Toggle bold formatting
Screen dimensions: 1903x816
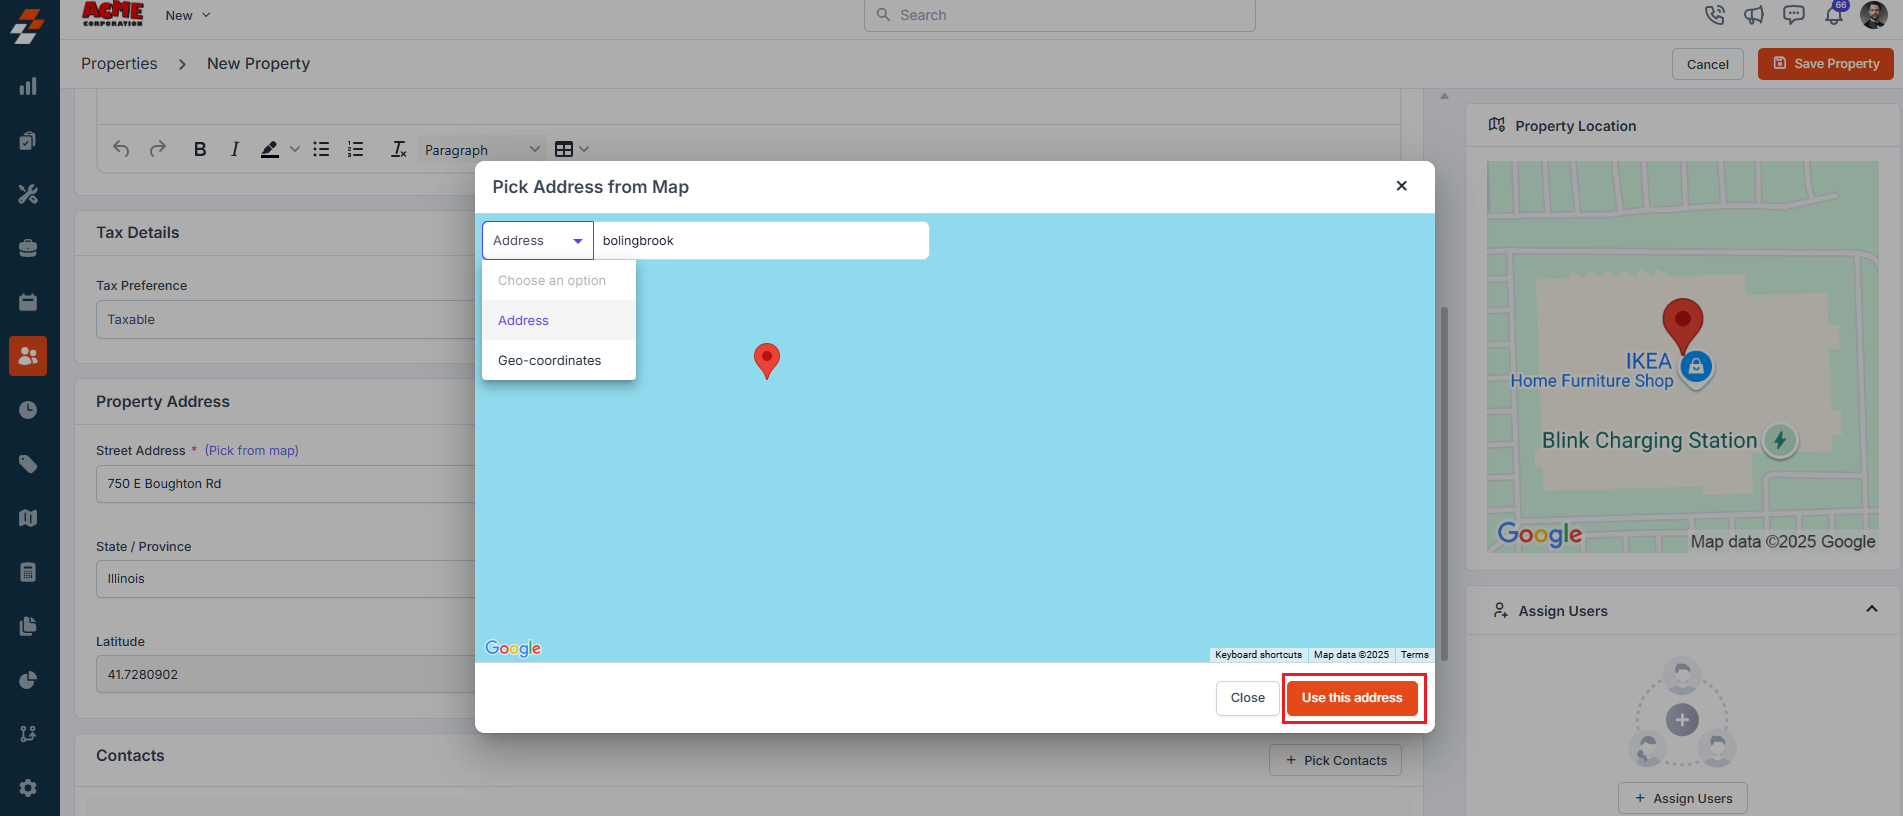pyautogui.click(x=200, y=149)
